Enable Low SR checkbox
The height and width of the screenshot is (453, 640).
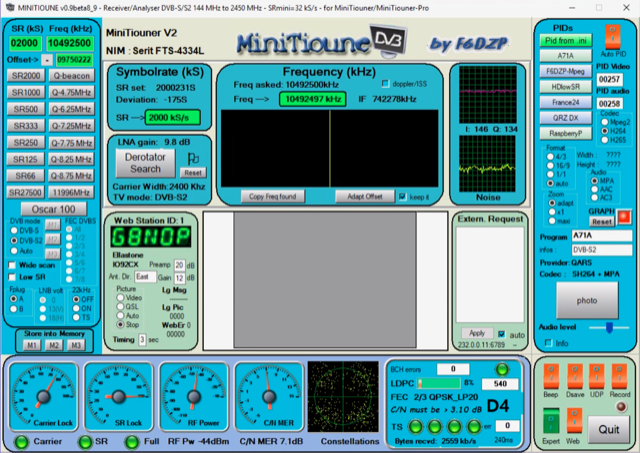12,277
